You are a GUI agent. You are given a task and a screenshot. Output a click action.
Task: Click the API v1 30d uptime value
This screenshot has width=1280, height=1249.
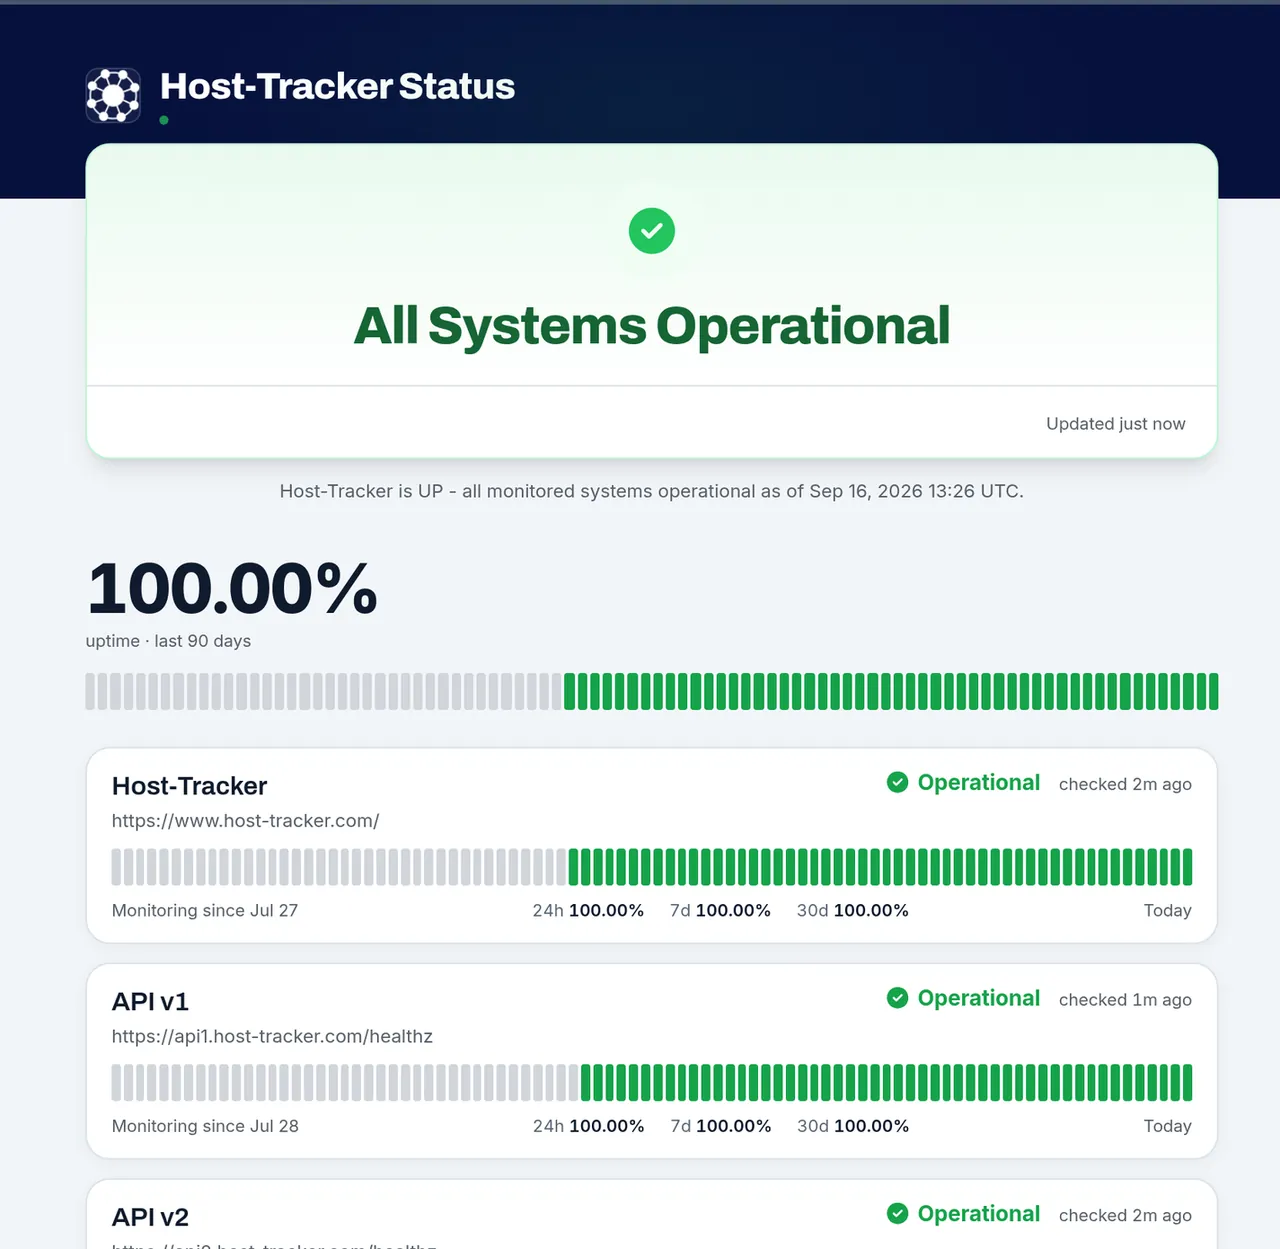click(x=871, y=1126)
